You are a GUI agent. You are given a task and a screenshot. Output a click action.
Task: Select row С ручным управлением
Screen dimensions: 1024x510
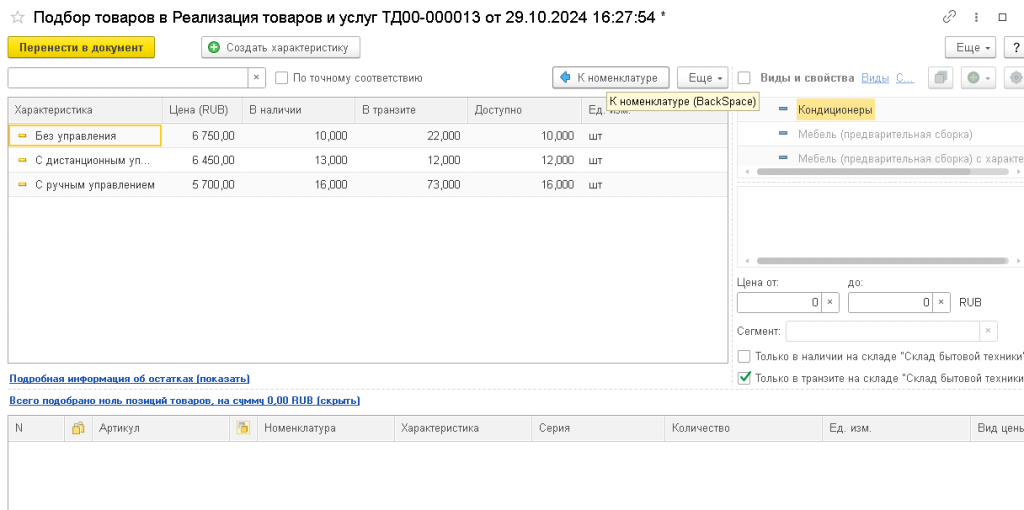click(x=368, y=185)
